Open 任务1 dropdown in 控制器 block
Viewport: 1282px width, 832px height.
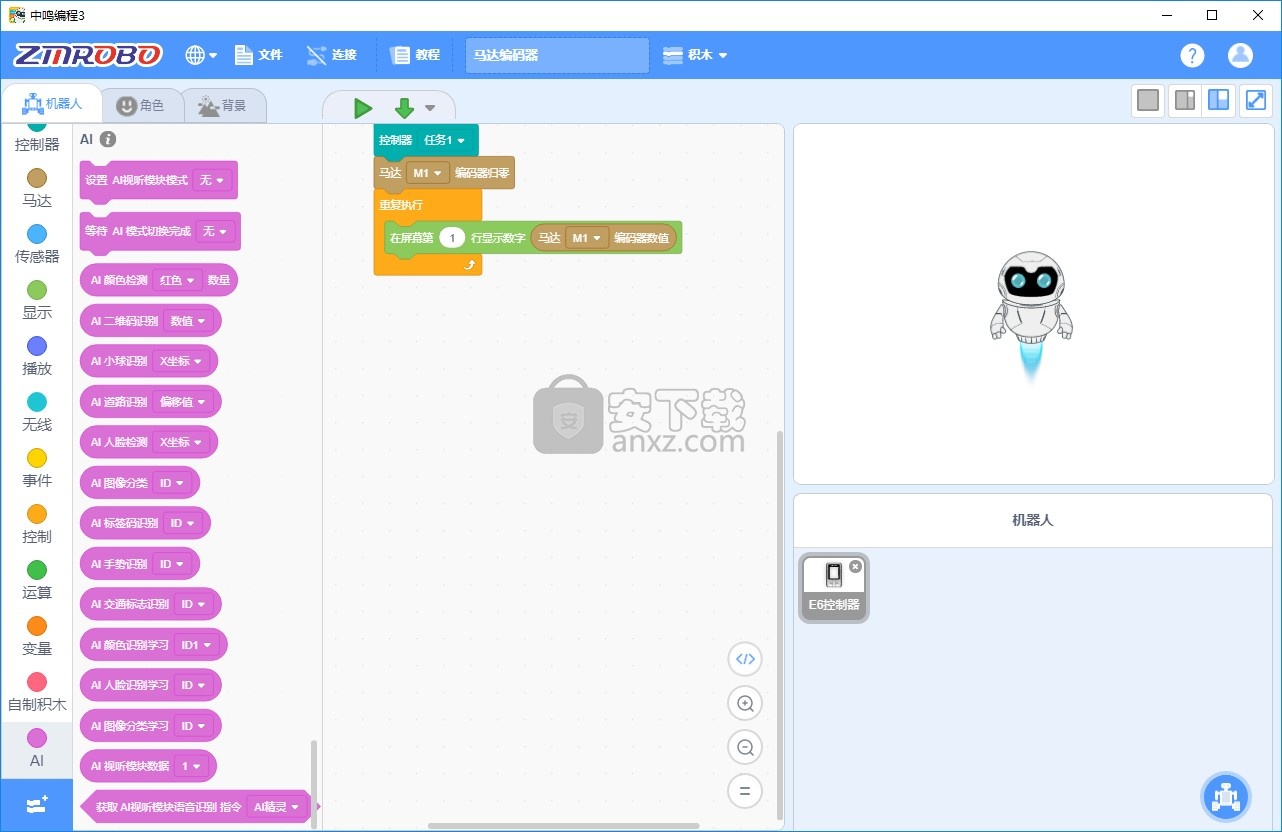[x=445, y=140]
